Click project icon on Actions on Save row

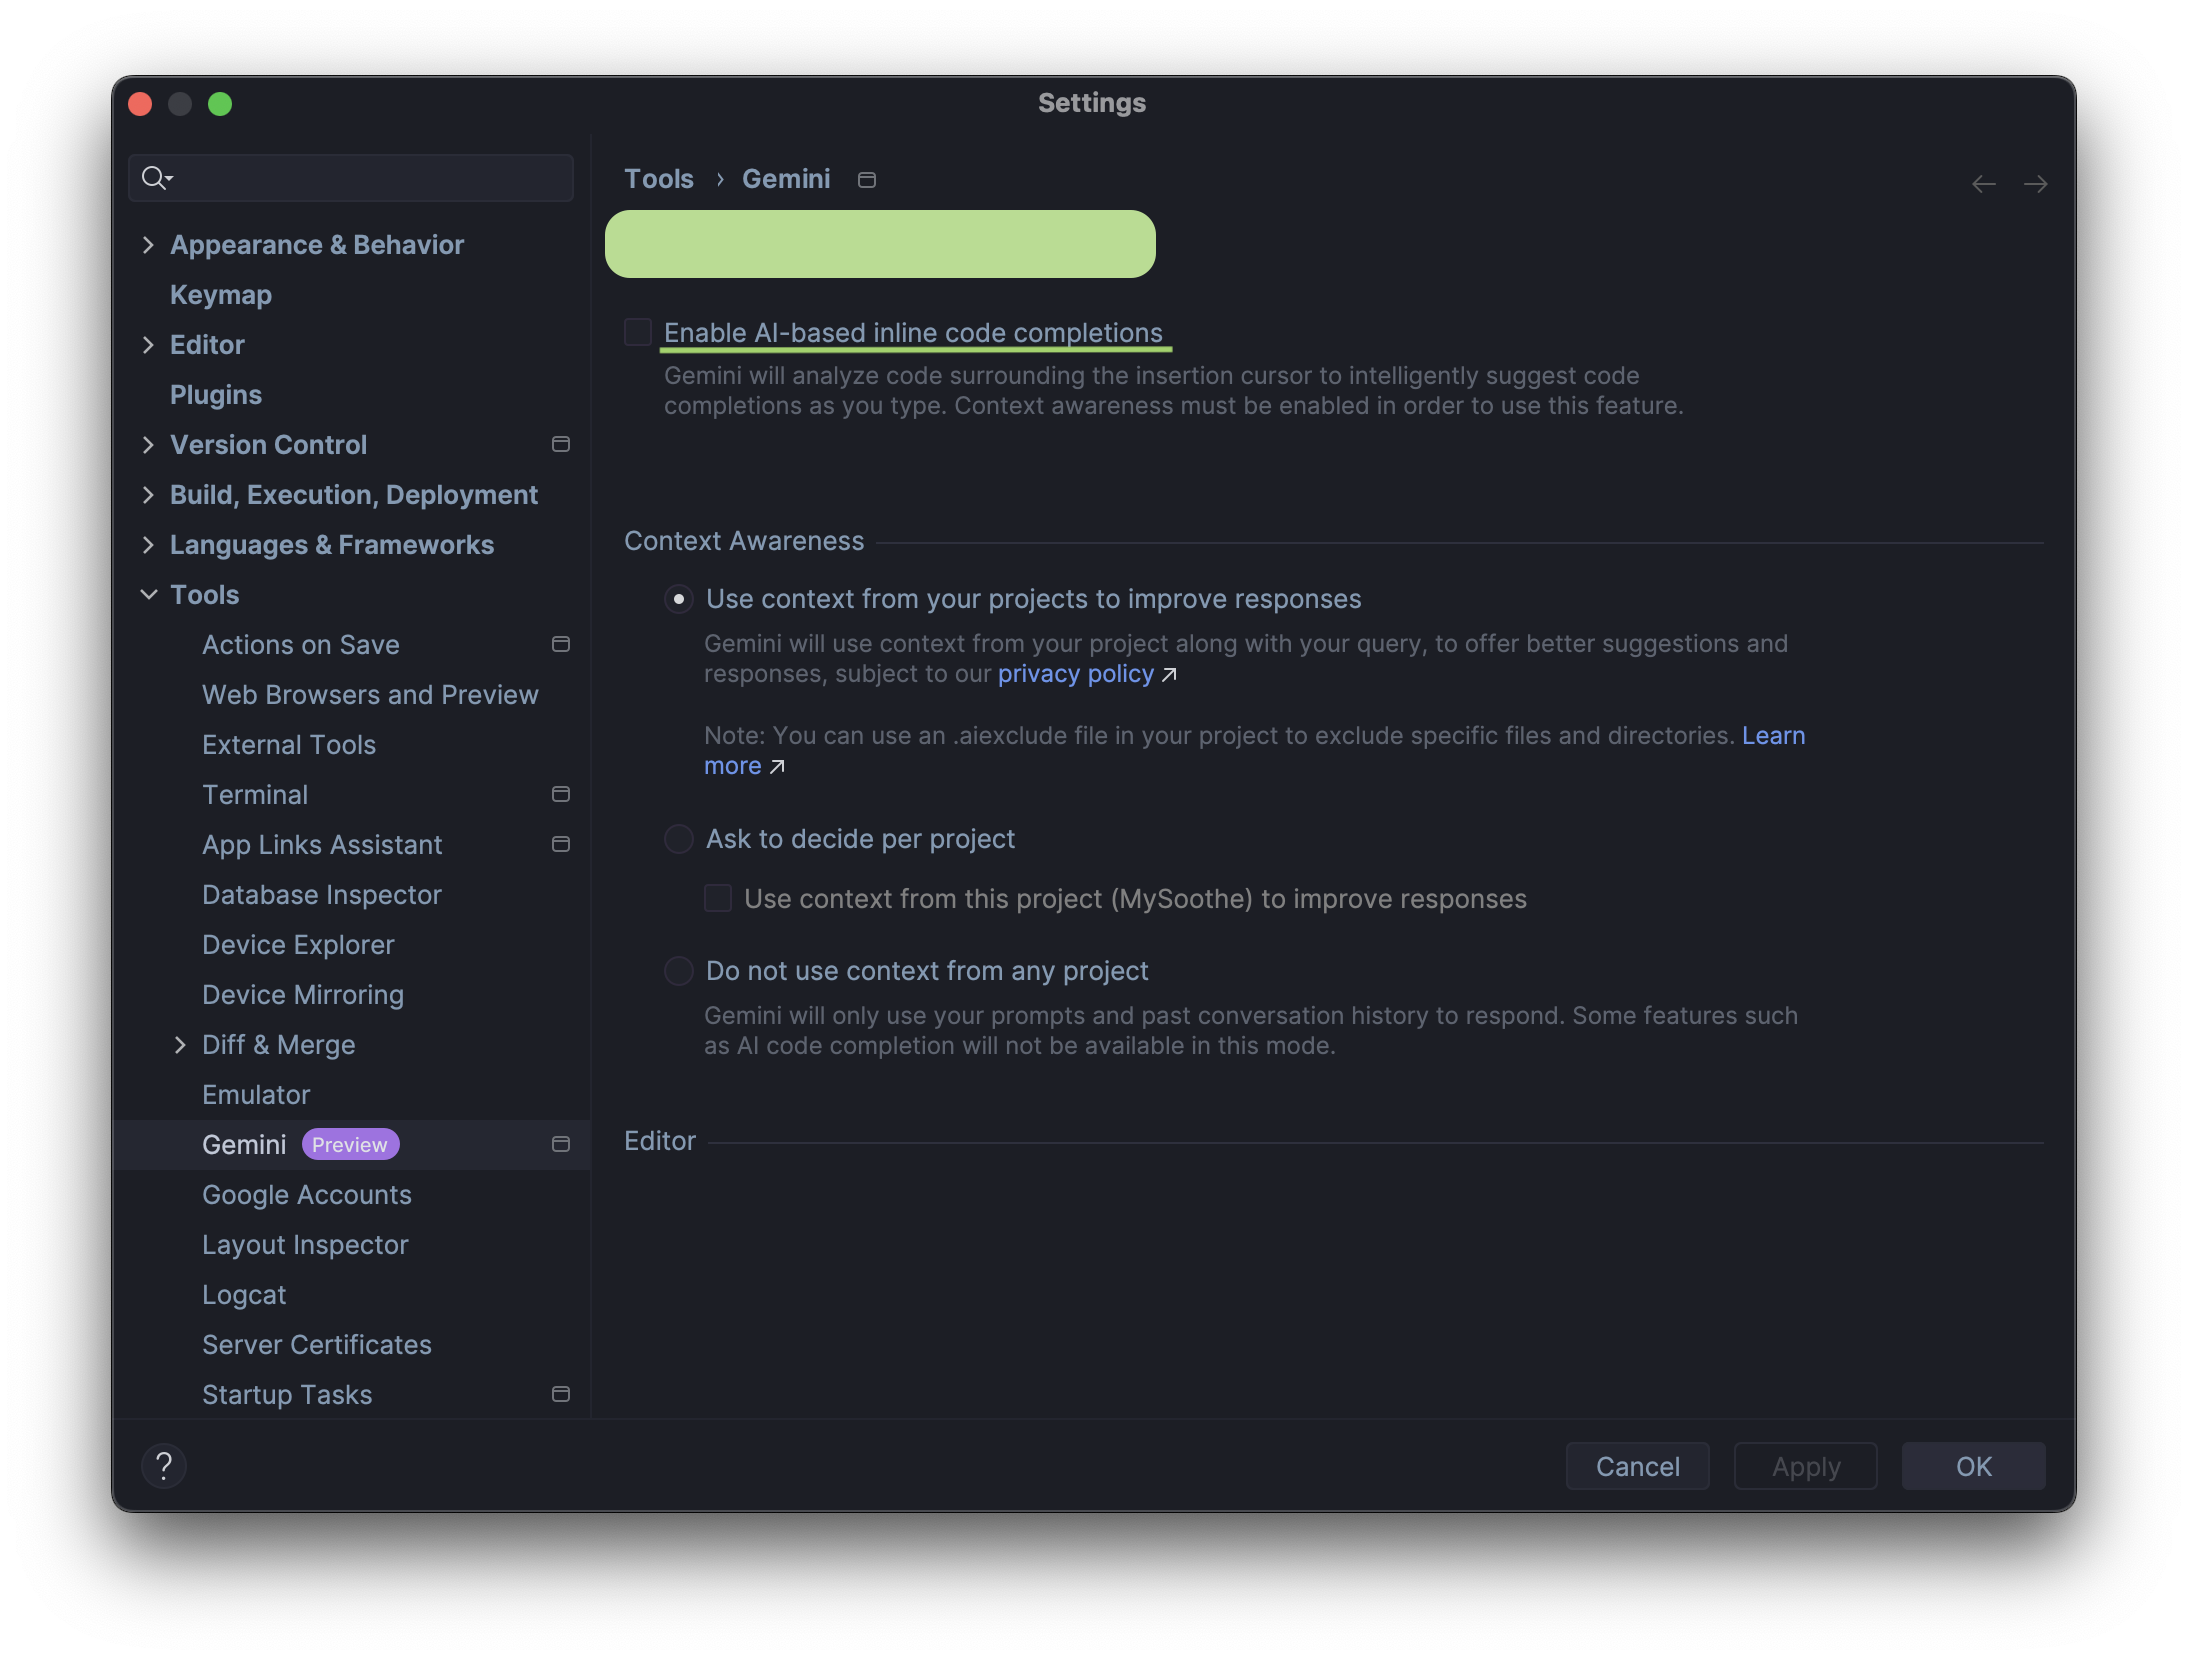(561, 644)
